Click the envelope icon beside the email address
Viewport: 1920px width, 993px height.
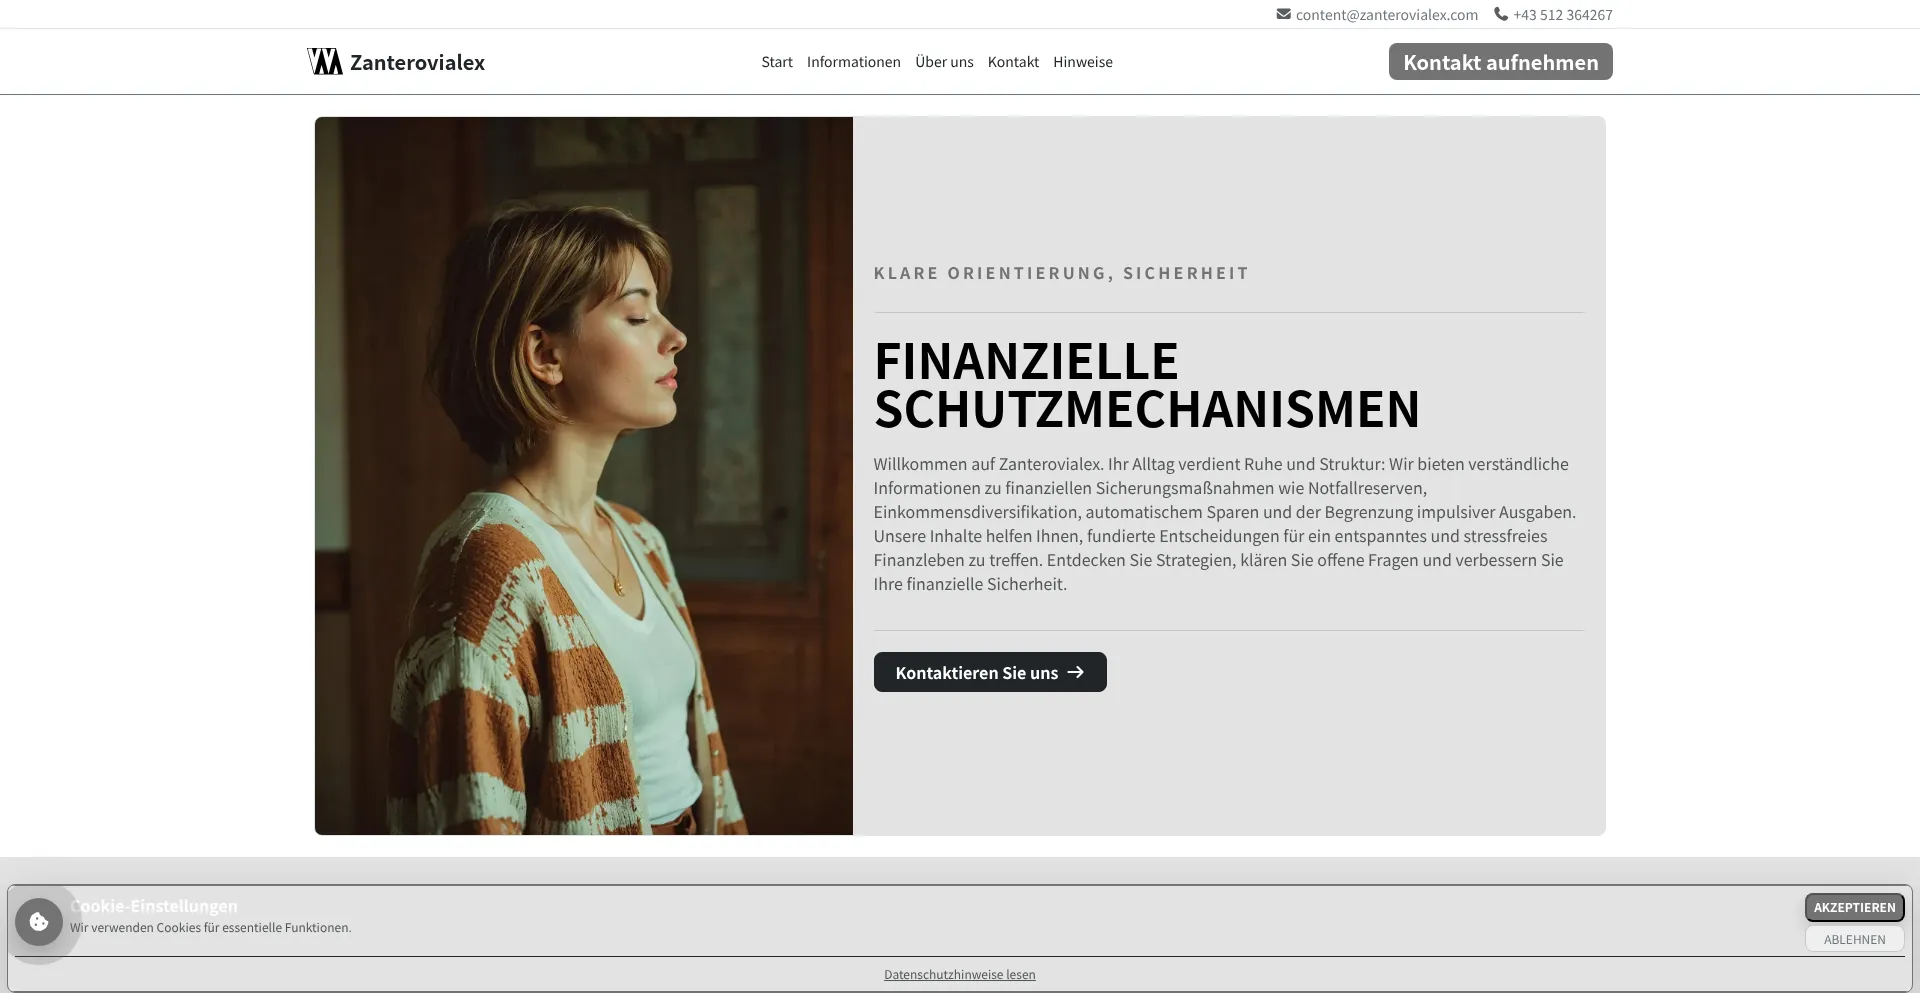coord(1283,14)
